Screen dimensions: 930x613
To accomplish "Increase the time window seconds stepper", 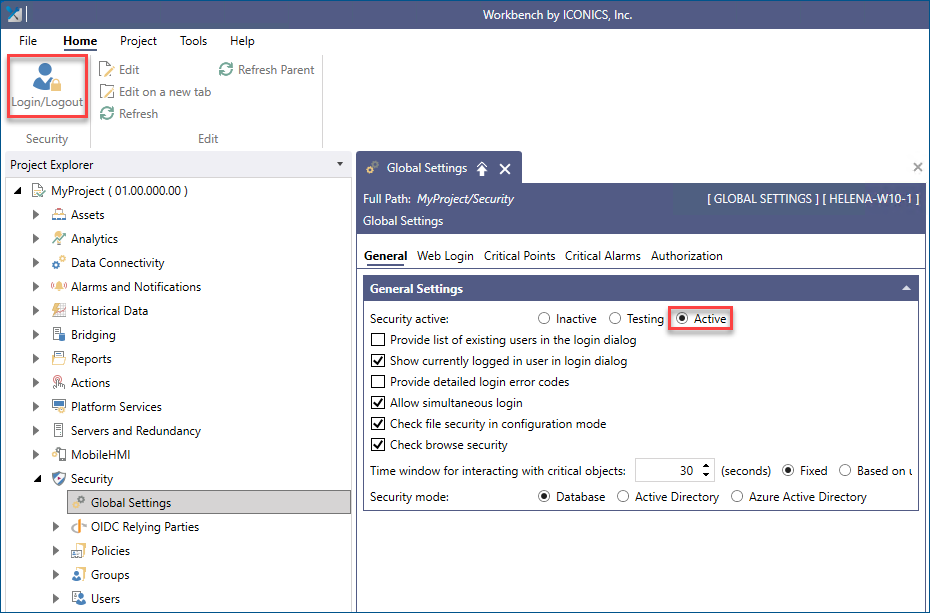I will pos(706,466).
